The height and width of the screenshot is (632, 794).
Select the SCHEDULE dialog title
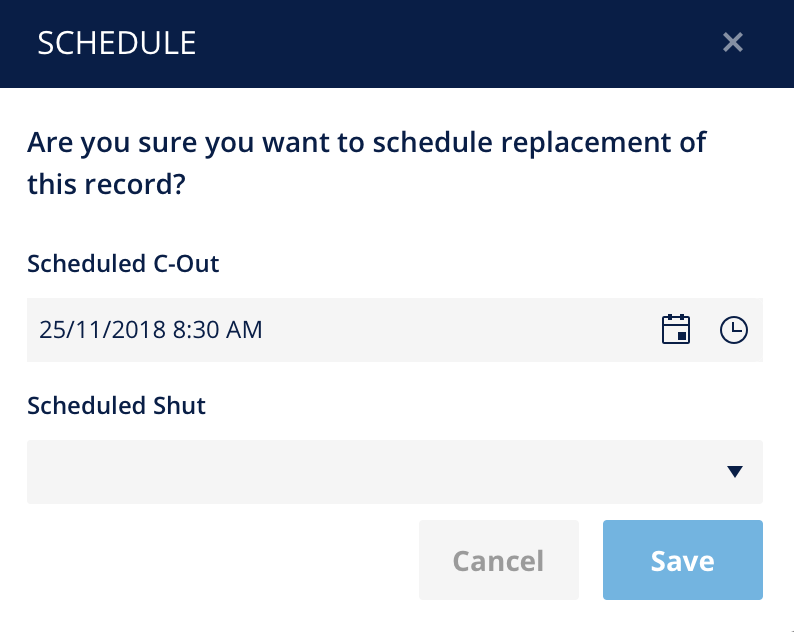pyautogui.click(x=116, y=43)
